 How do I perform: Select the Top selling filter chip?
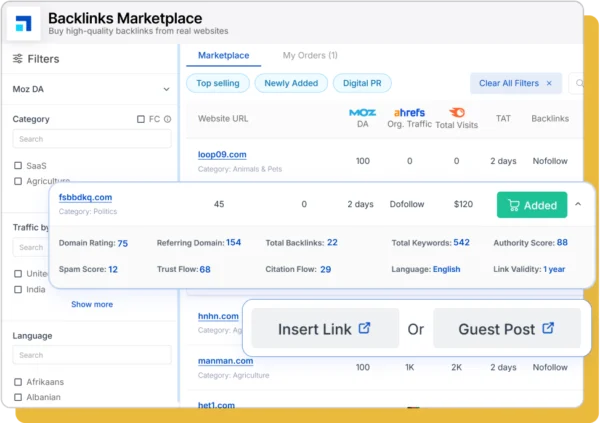217,84
